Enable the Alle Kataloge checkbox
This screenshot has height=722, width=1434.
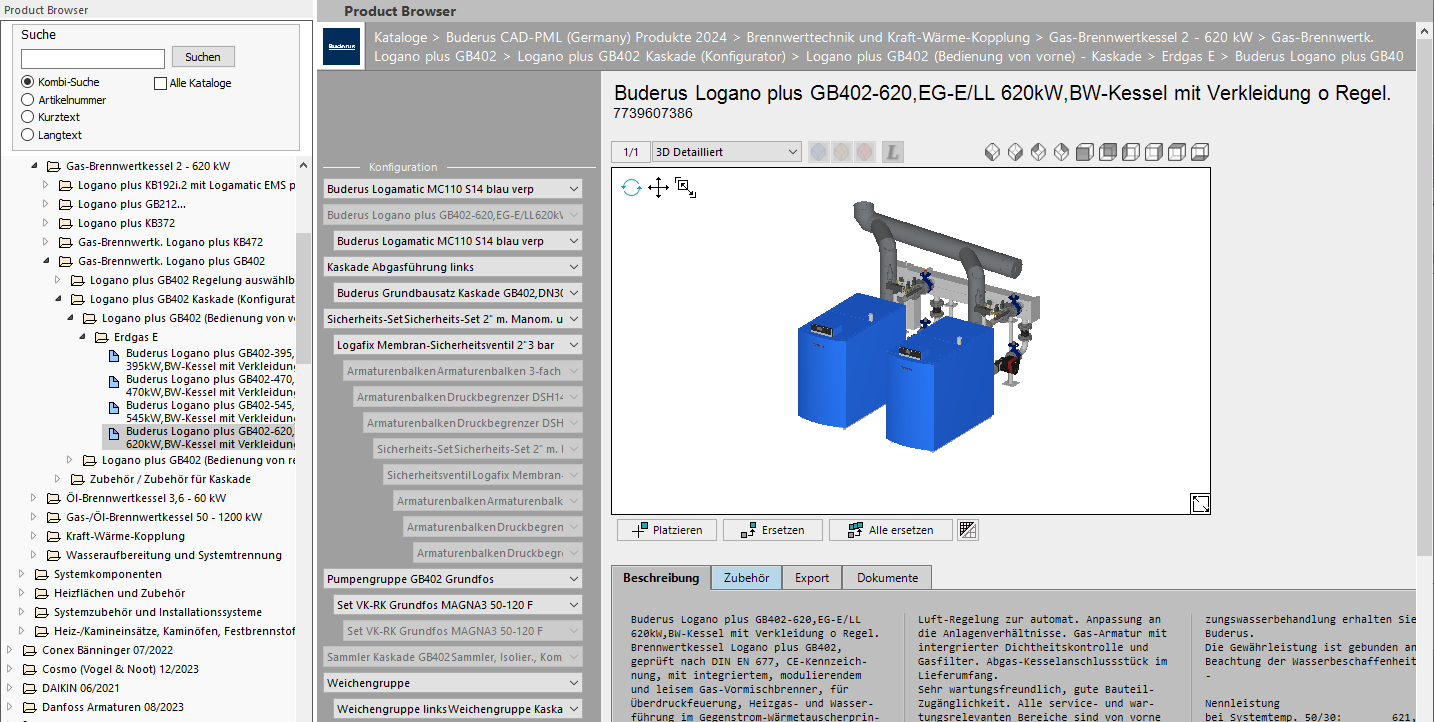[160, 83]
